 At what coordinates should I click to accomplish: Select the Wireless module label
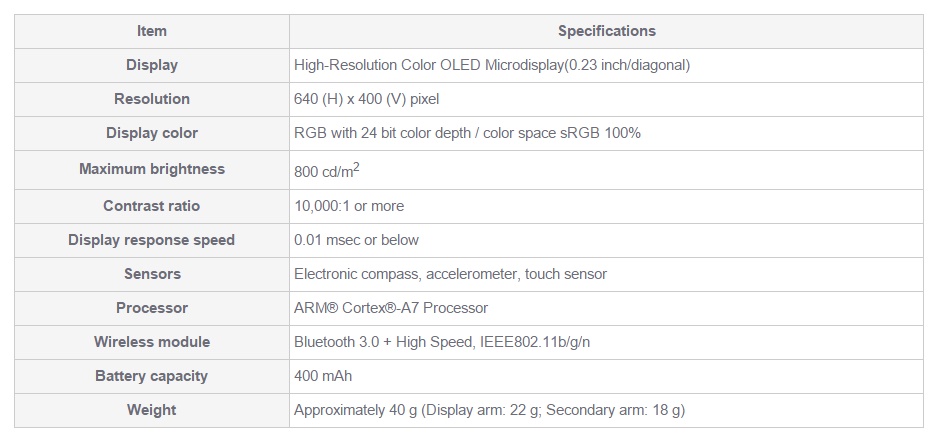click(x=152, y=342)
